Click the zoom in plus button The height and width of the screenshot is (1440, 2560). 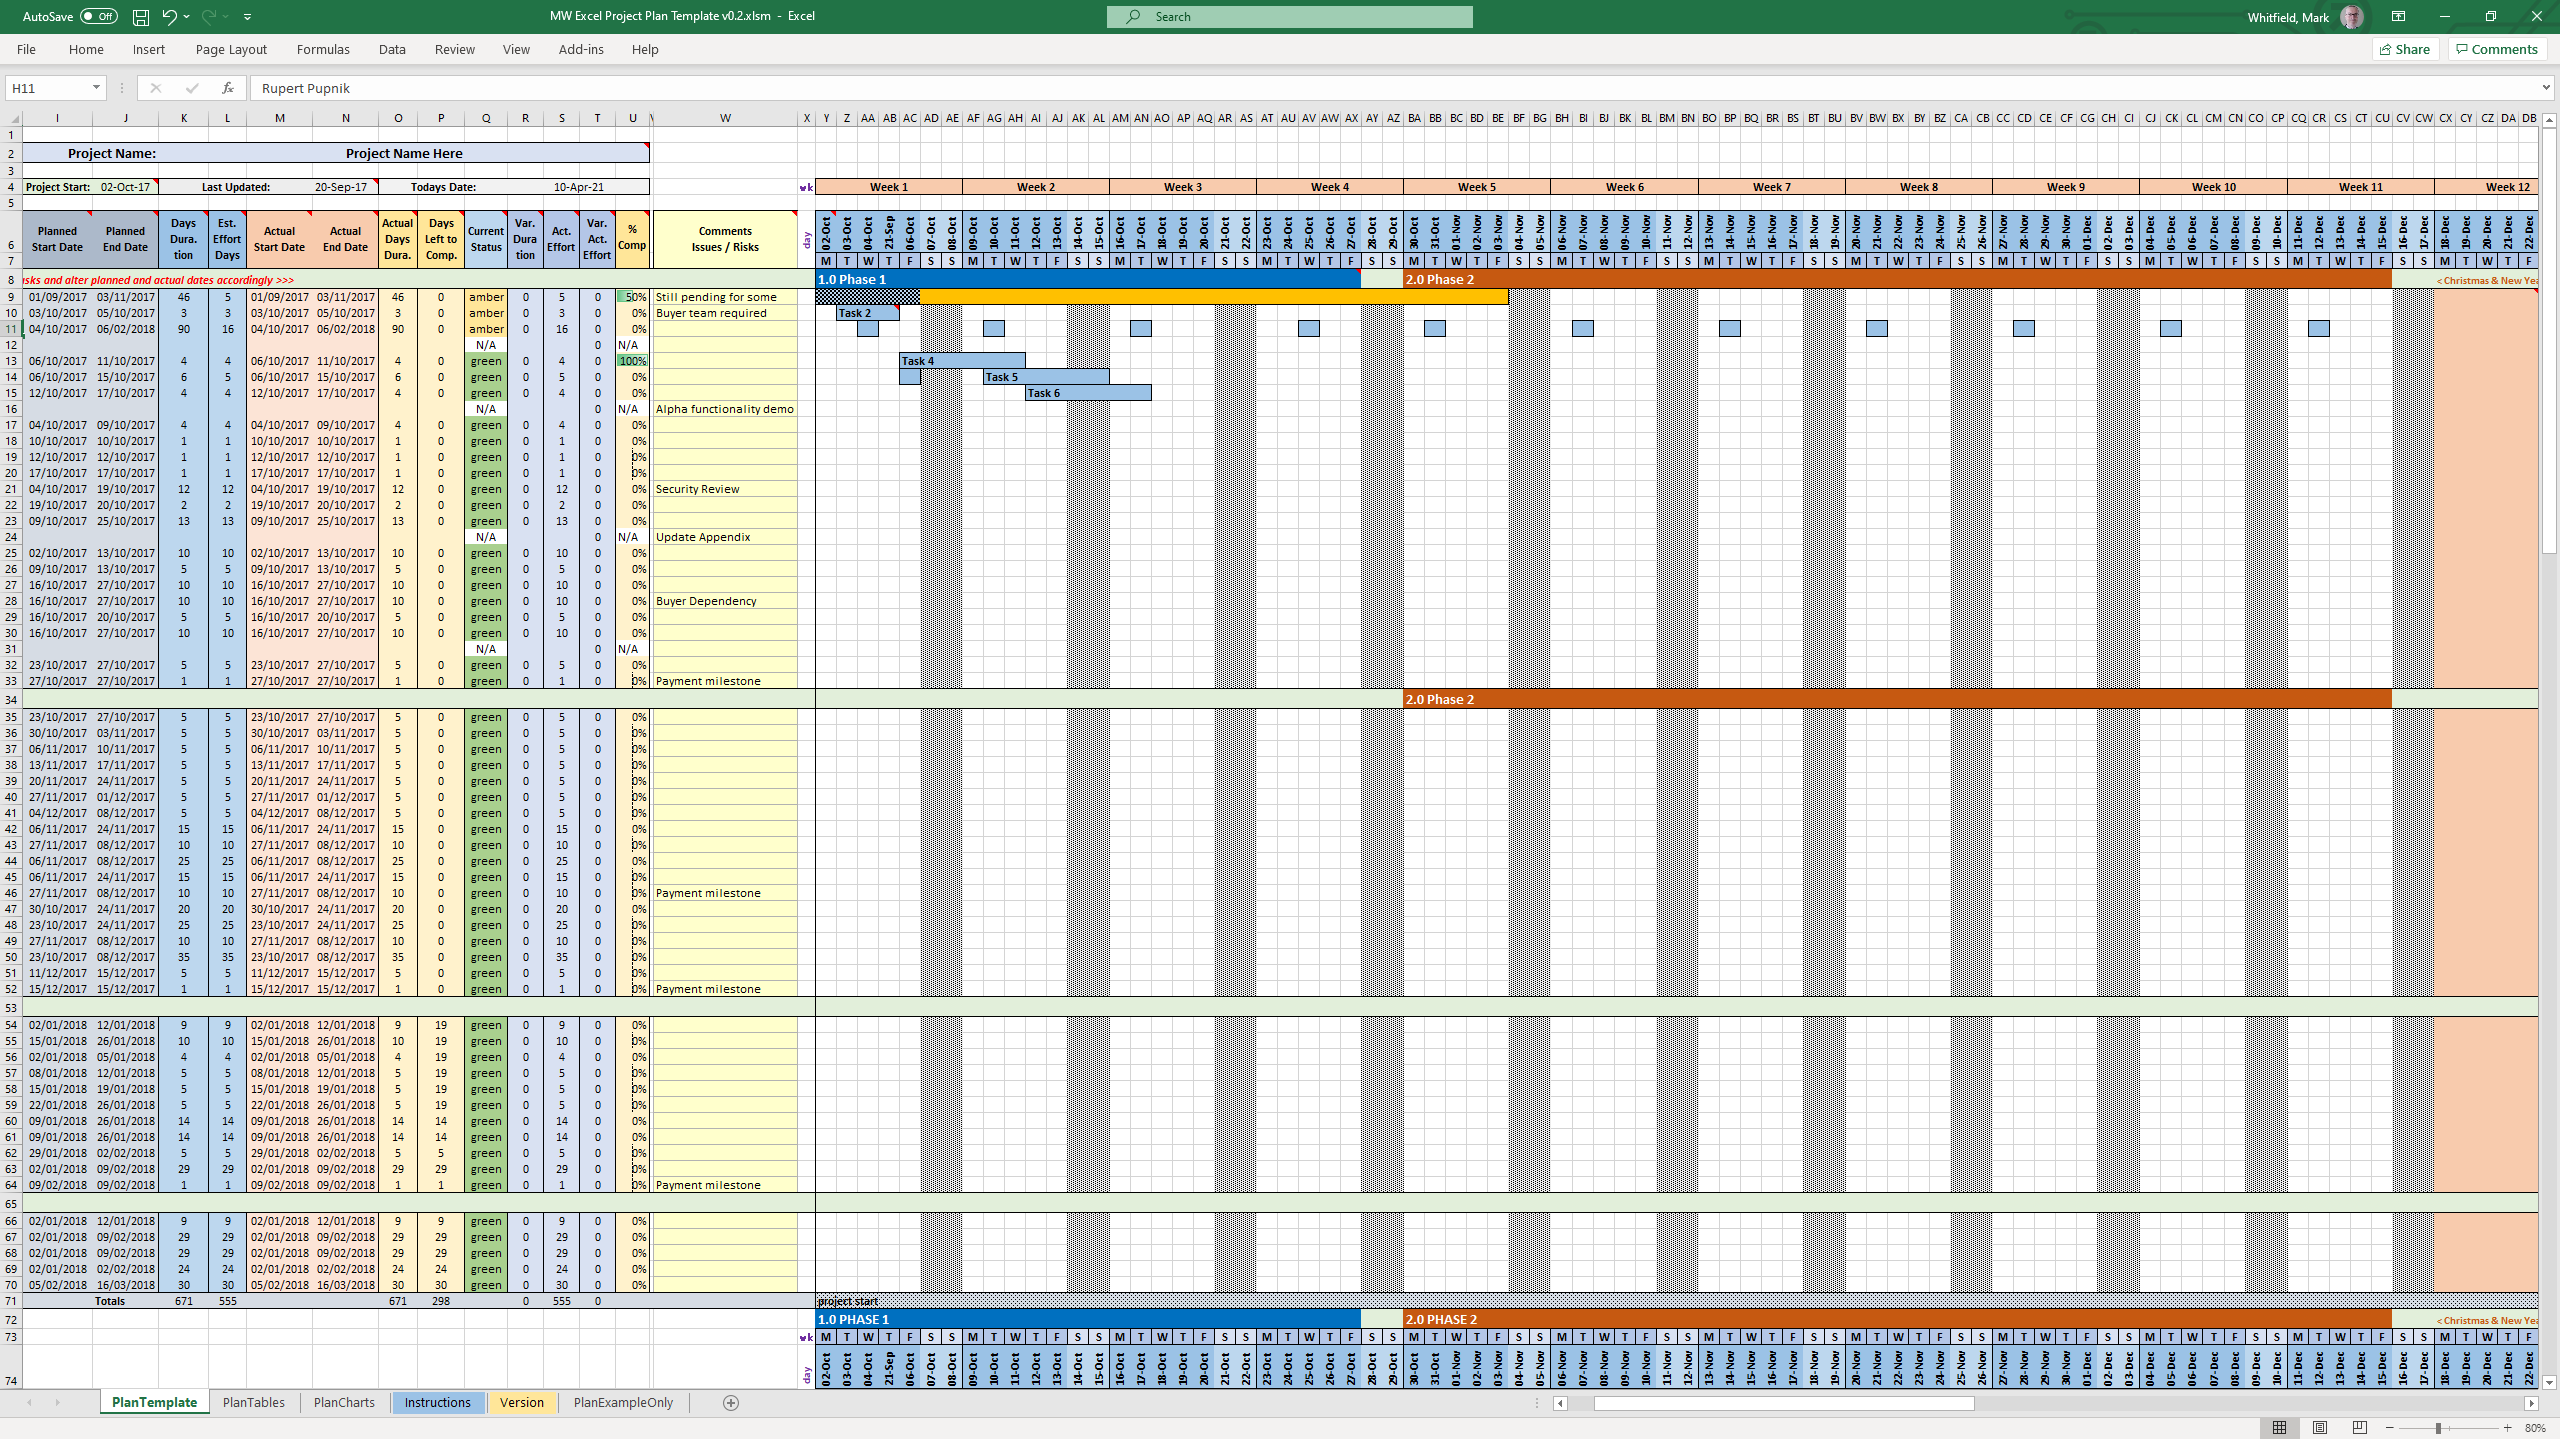click(x=2507, y=1428)
